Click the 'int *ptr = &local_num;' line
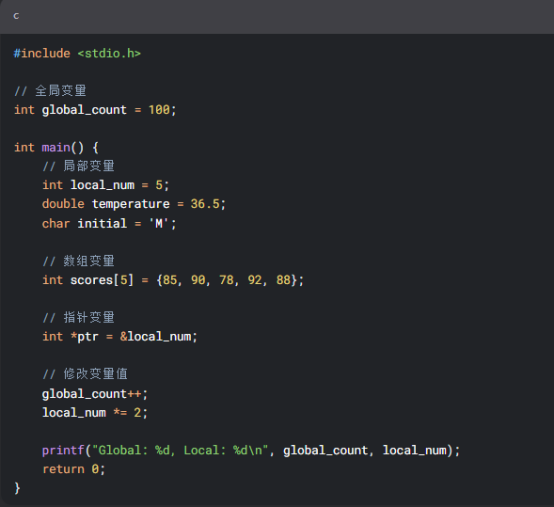 119,337
